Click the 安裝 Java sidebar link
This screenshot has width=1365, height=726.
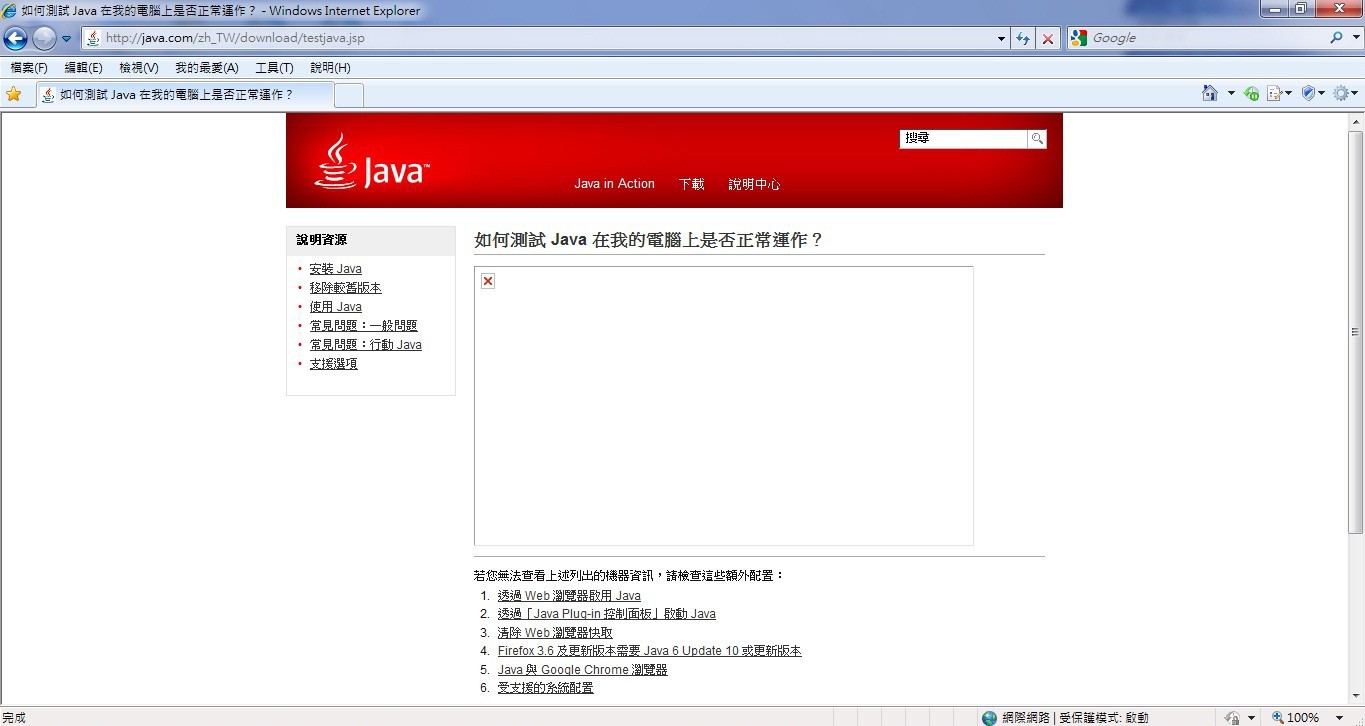pos(335,269)
